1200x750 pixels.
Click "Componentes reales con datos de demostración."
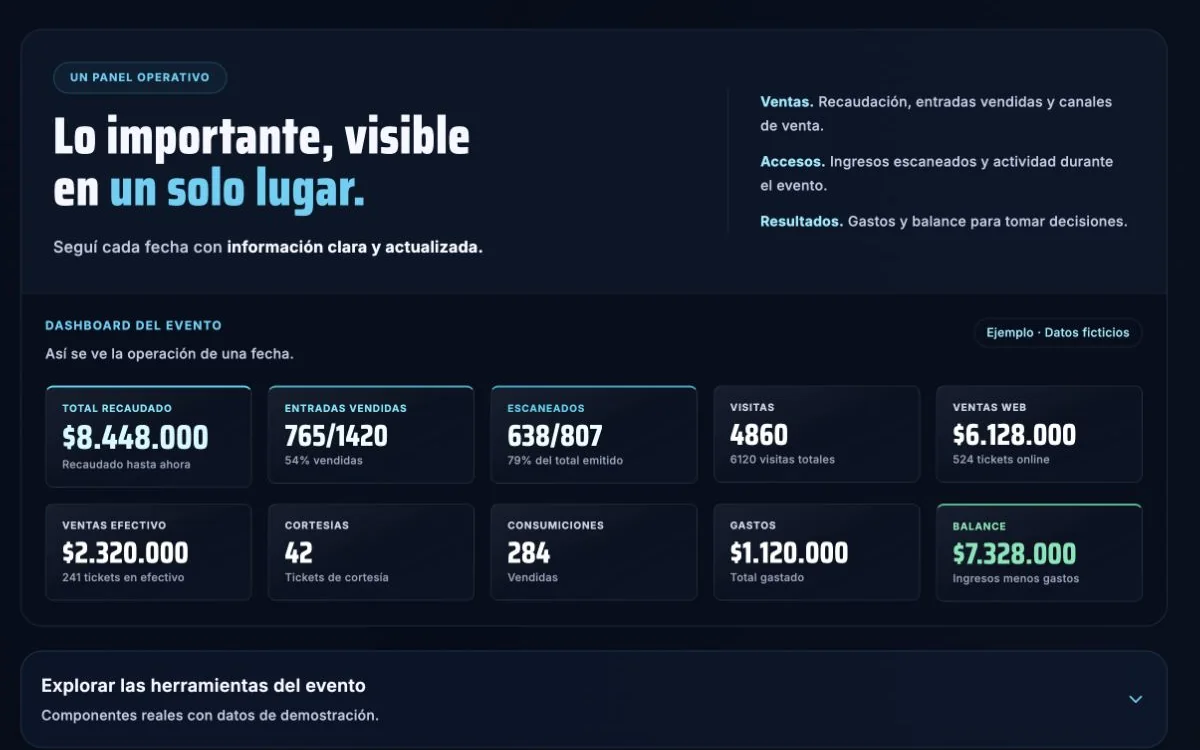pos(210,716)
